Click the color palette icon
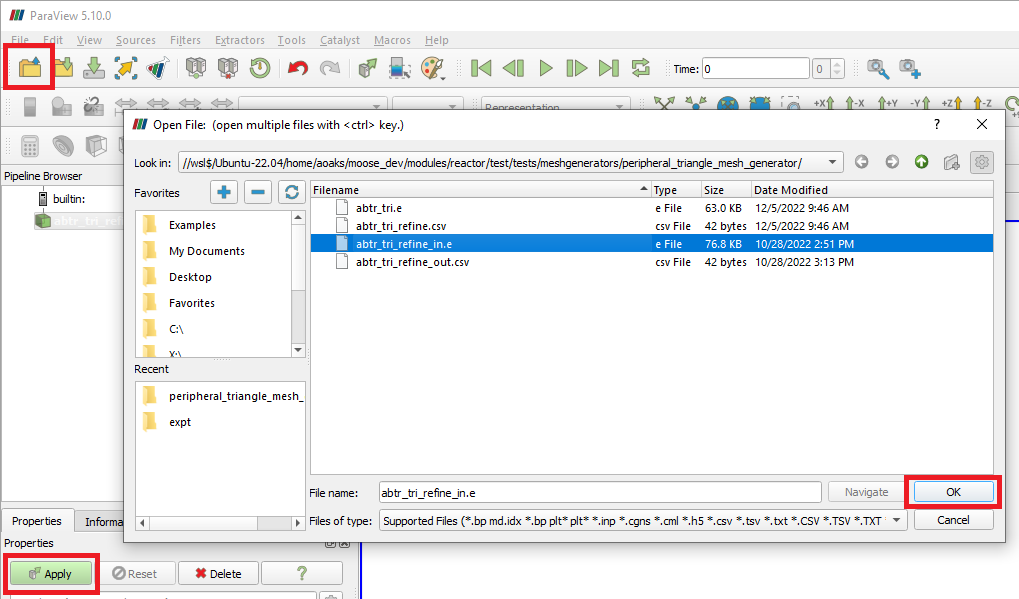Image resolution: width=1019 pixels, height=599 pixels. click(431, 68)
